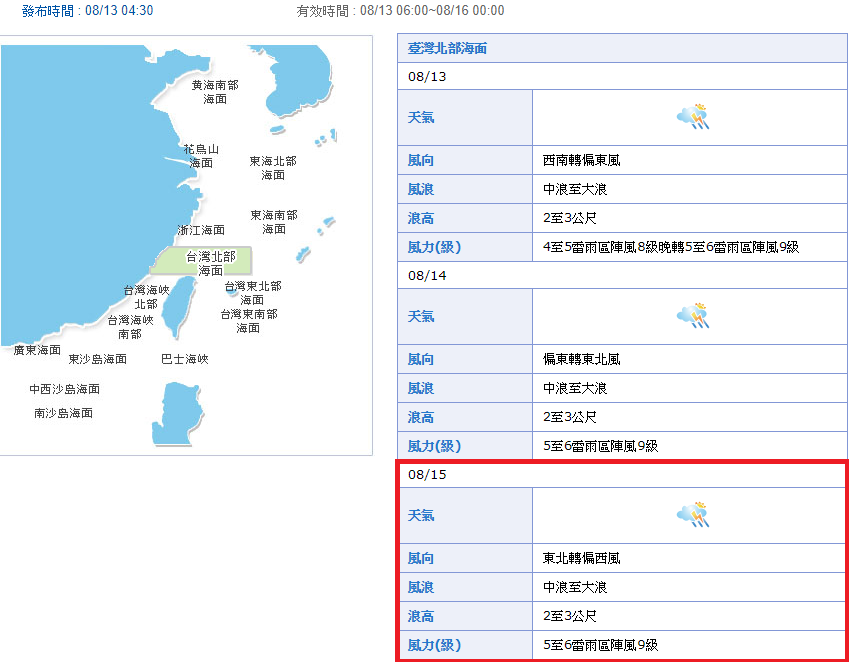Screen dimensions: 849x662
Task: Select 東海北部海面 on the map
Action: tap(273, 168)
